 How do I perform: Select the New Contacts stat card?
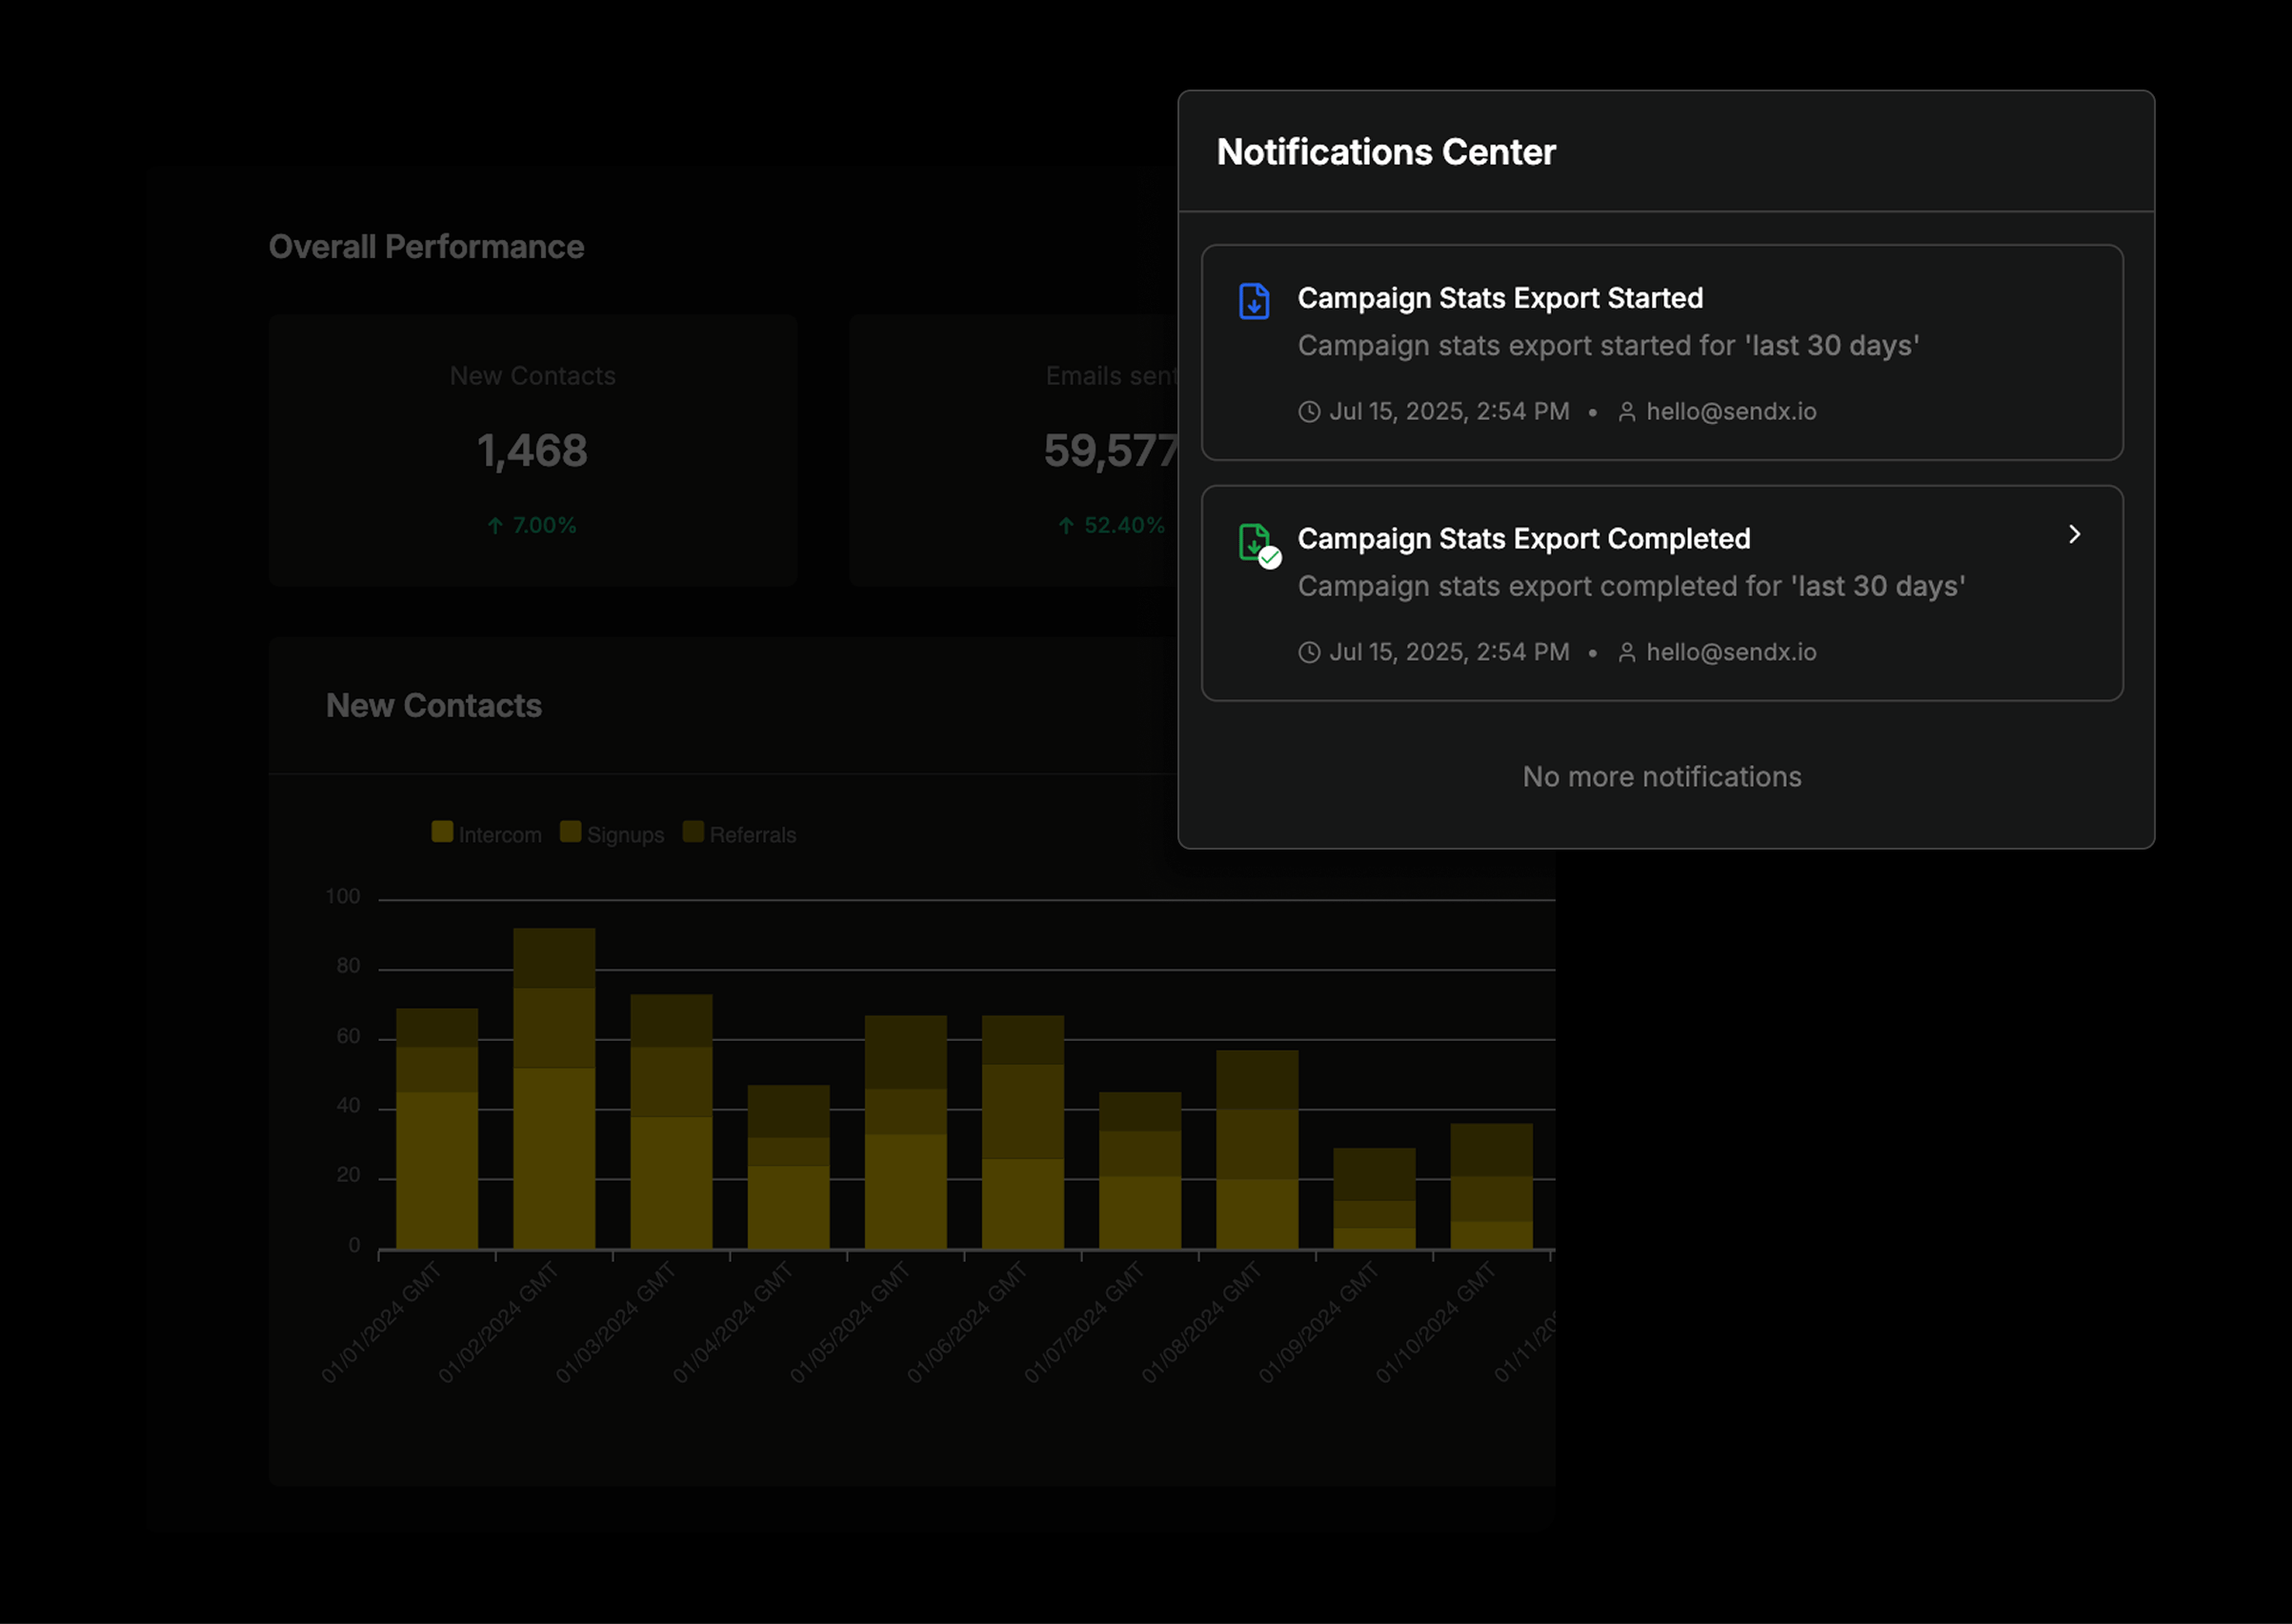coord(533,450)
